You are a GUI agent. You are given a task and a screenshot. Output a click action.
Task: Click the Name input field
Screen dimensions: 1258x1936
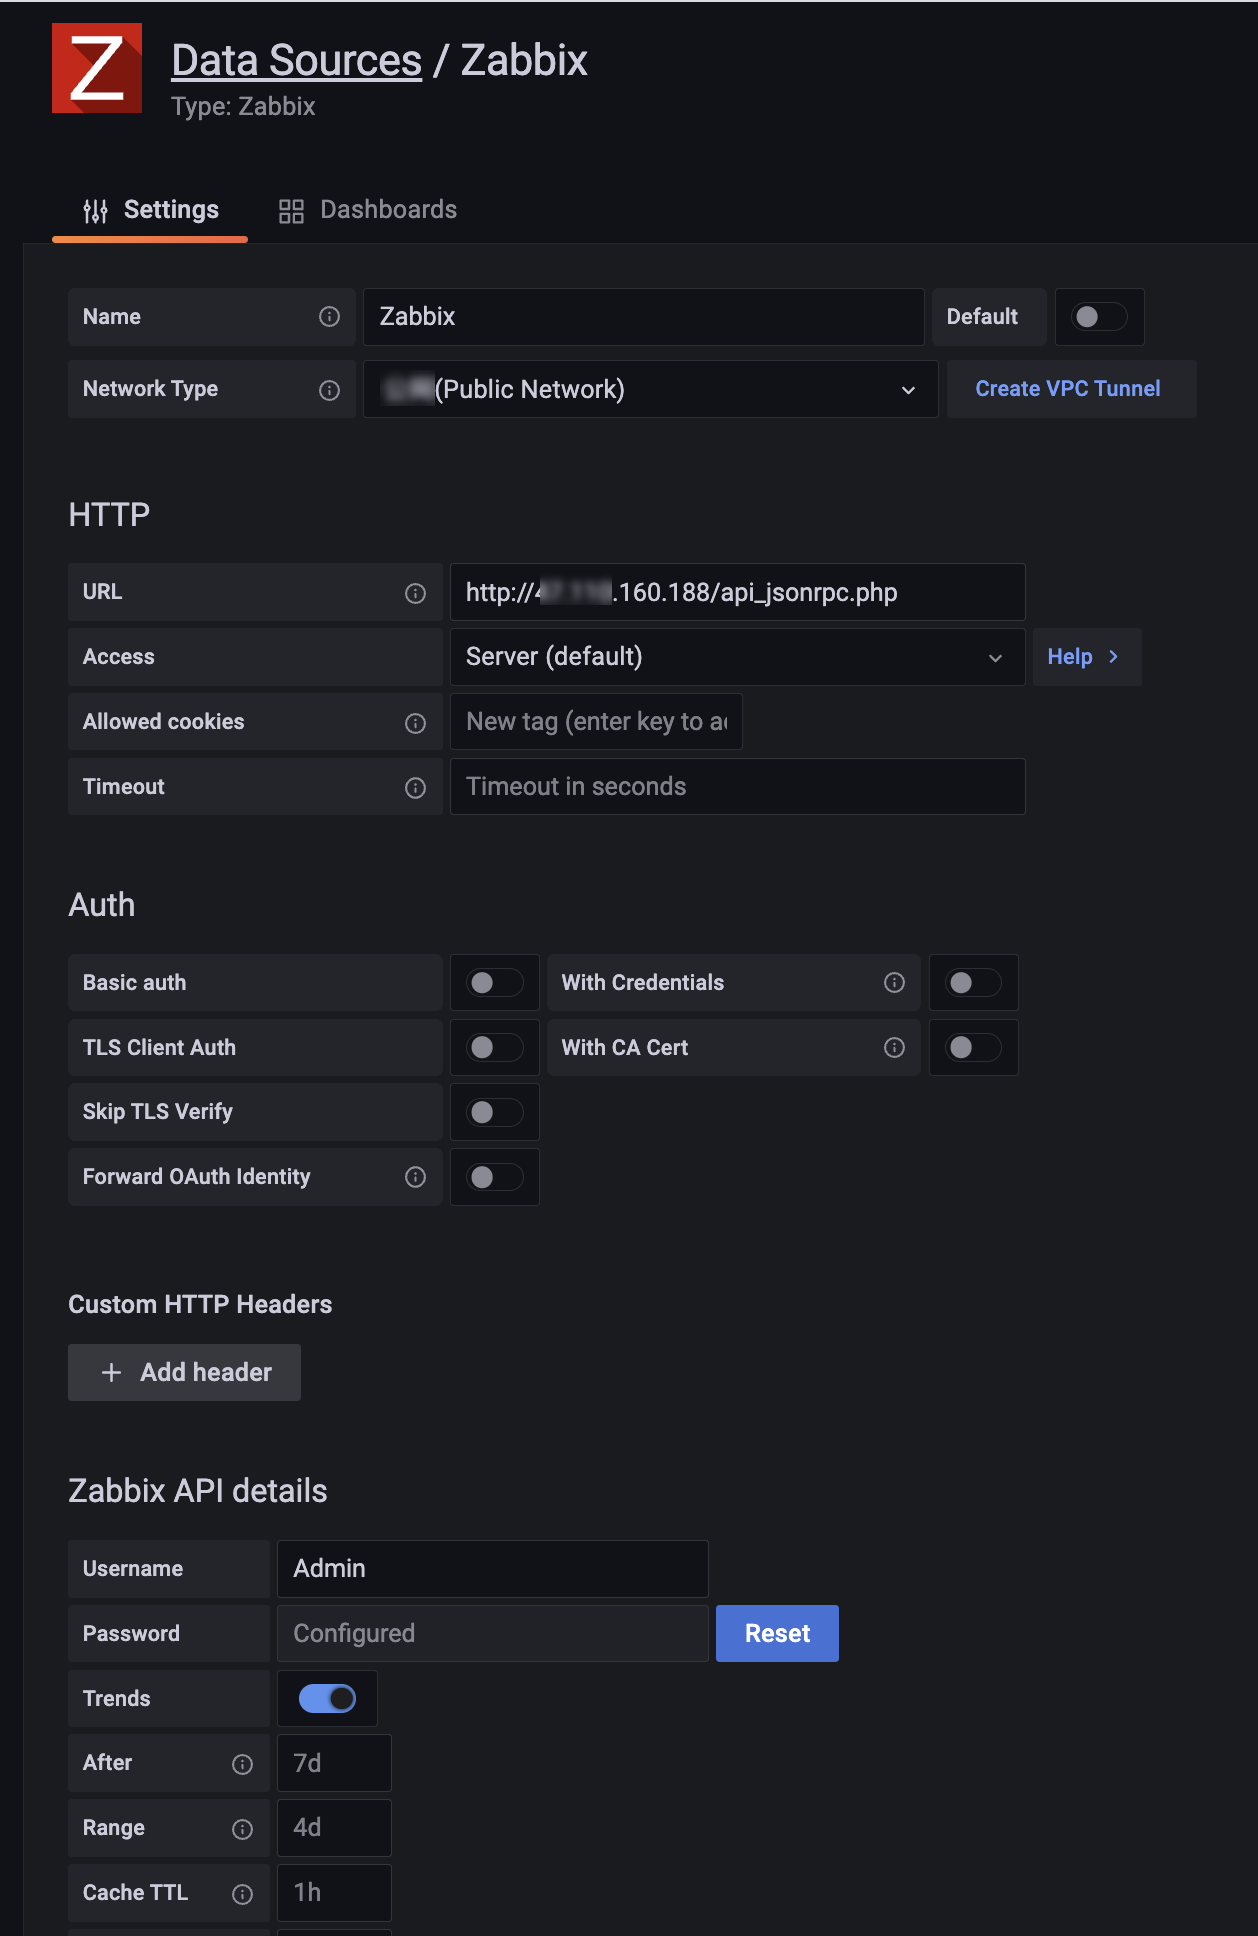click(643, 317)
